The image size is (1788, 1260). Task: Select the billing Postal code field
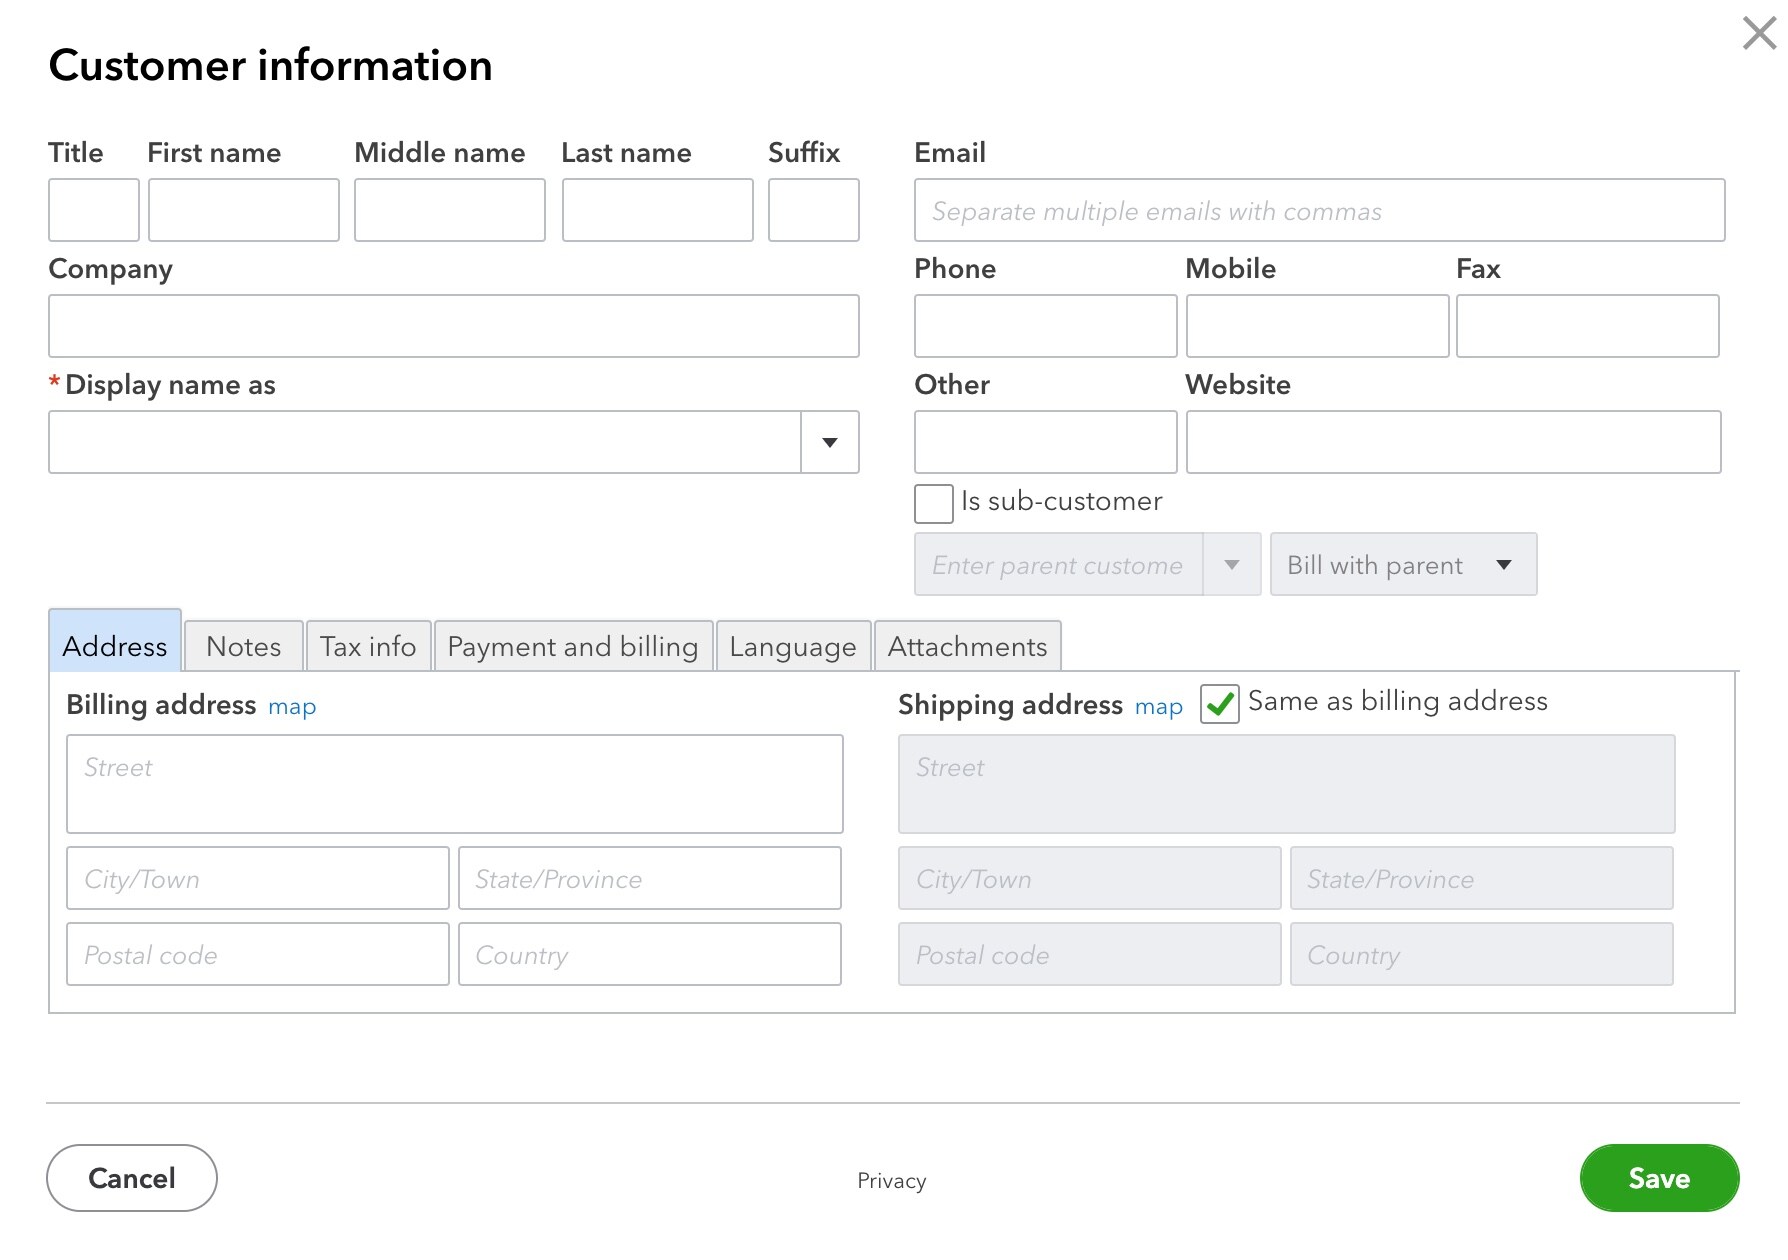[258, 954]
